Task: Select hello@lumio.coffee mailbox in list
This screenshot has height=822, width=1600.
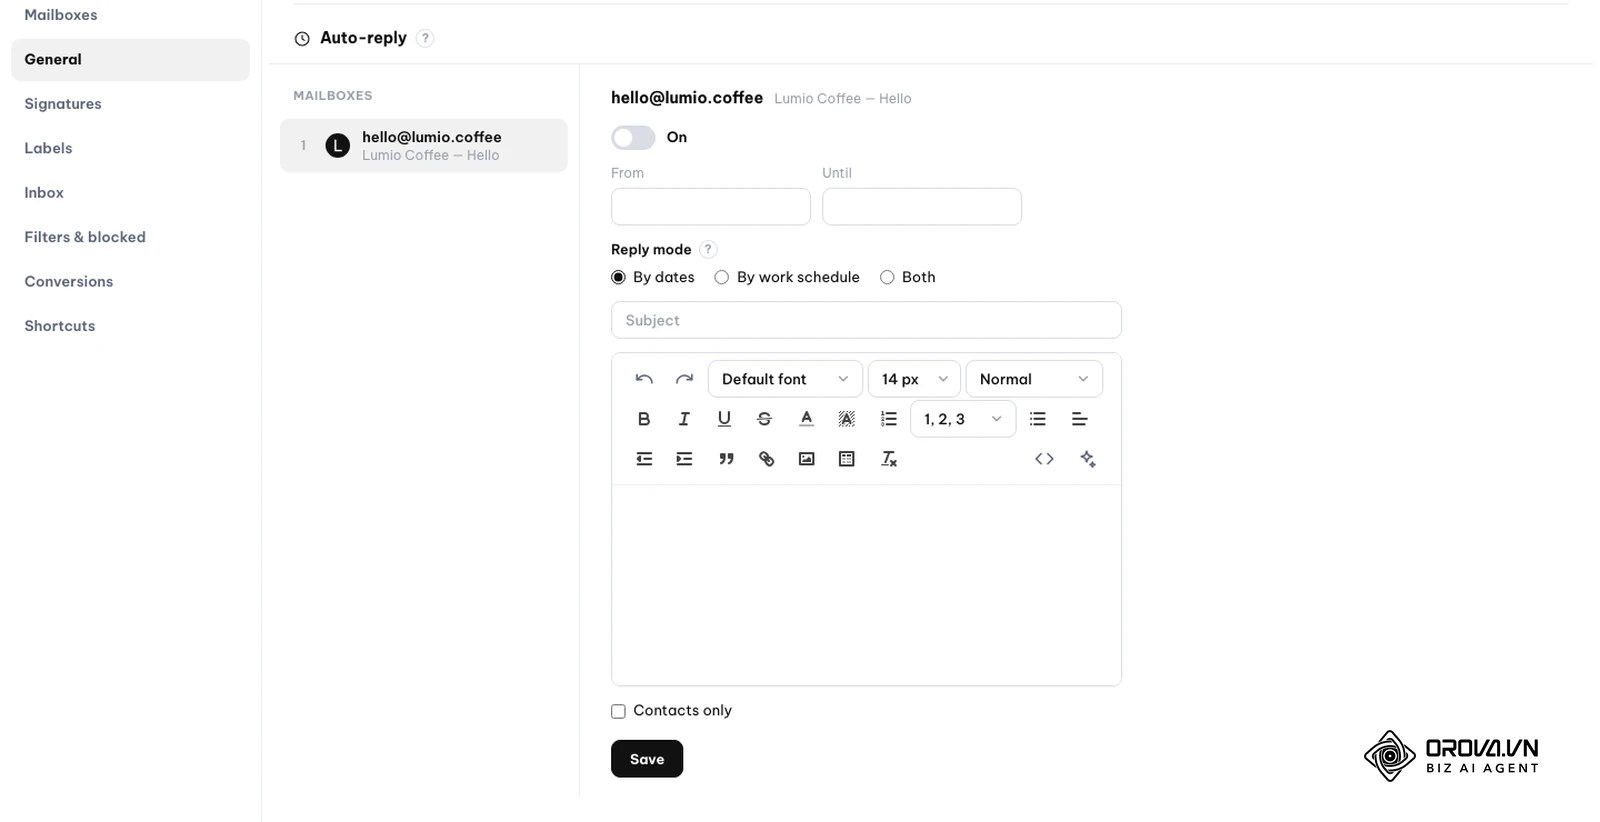Action: tap(424, 146)
